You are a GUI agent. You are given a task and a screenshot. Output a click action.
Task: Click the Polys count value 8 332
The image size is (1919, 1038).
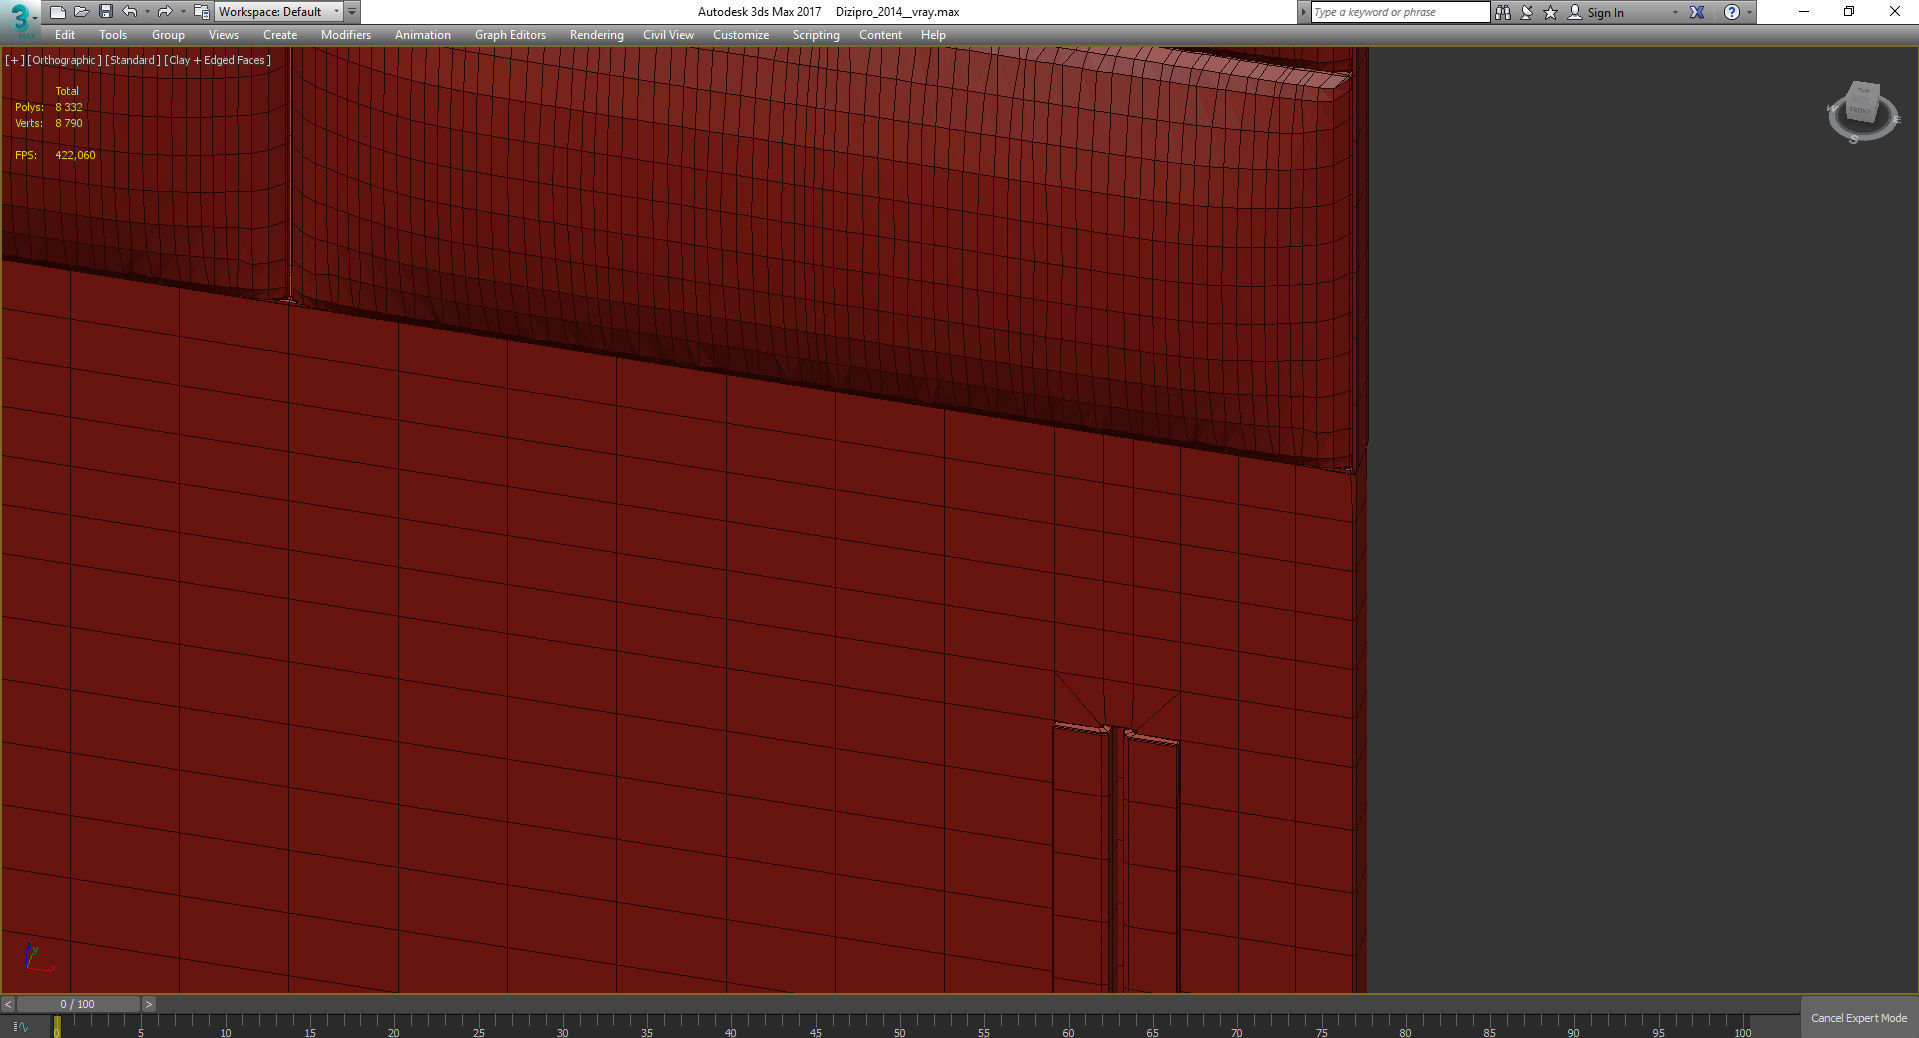click(69, 107)
